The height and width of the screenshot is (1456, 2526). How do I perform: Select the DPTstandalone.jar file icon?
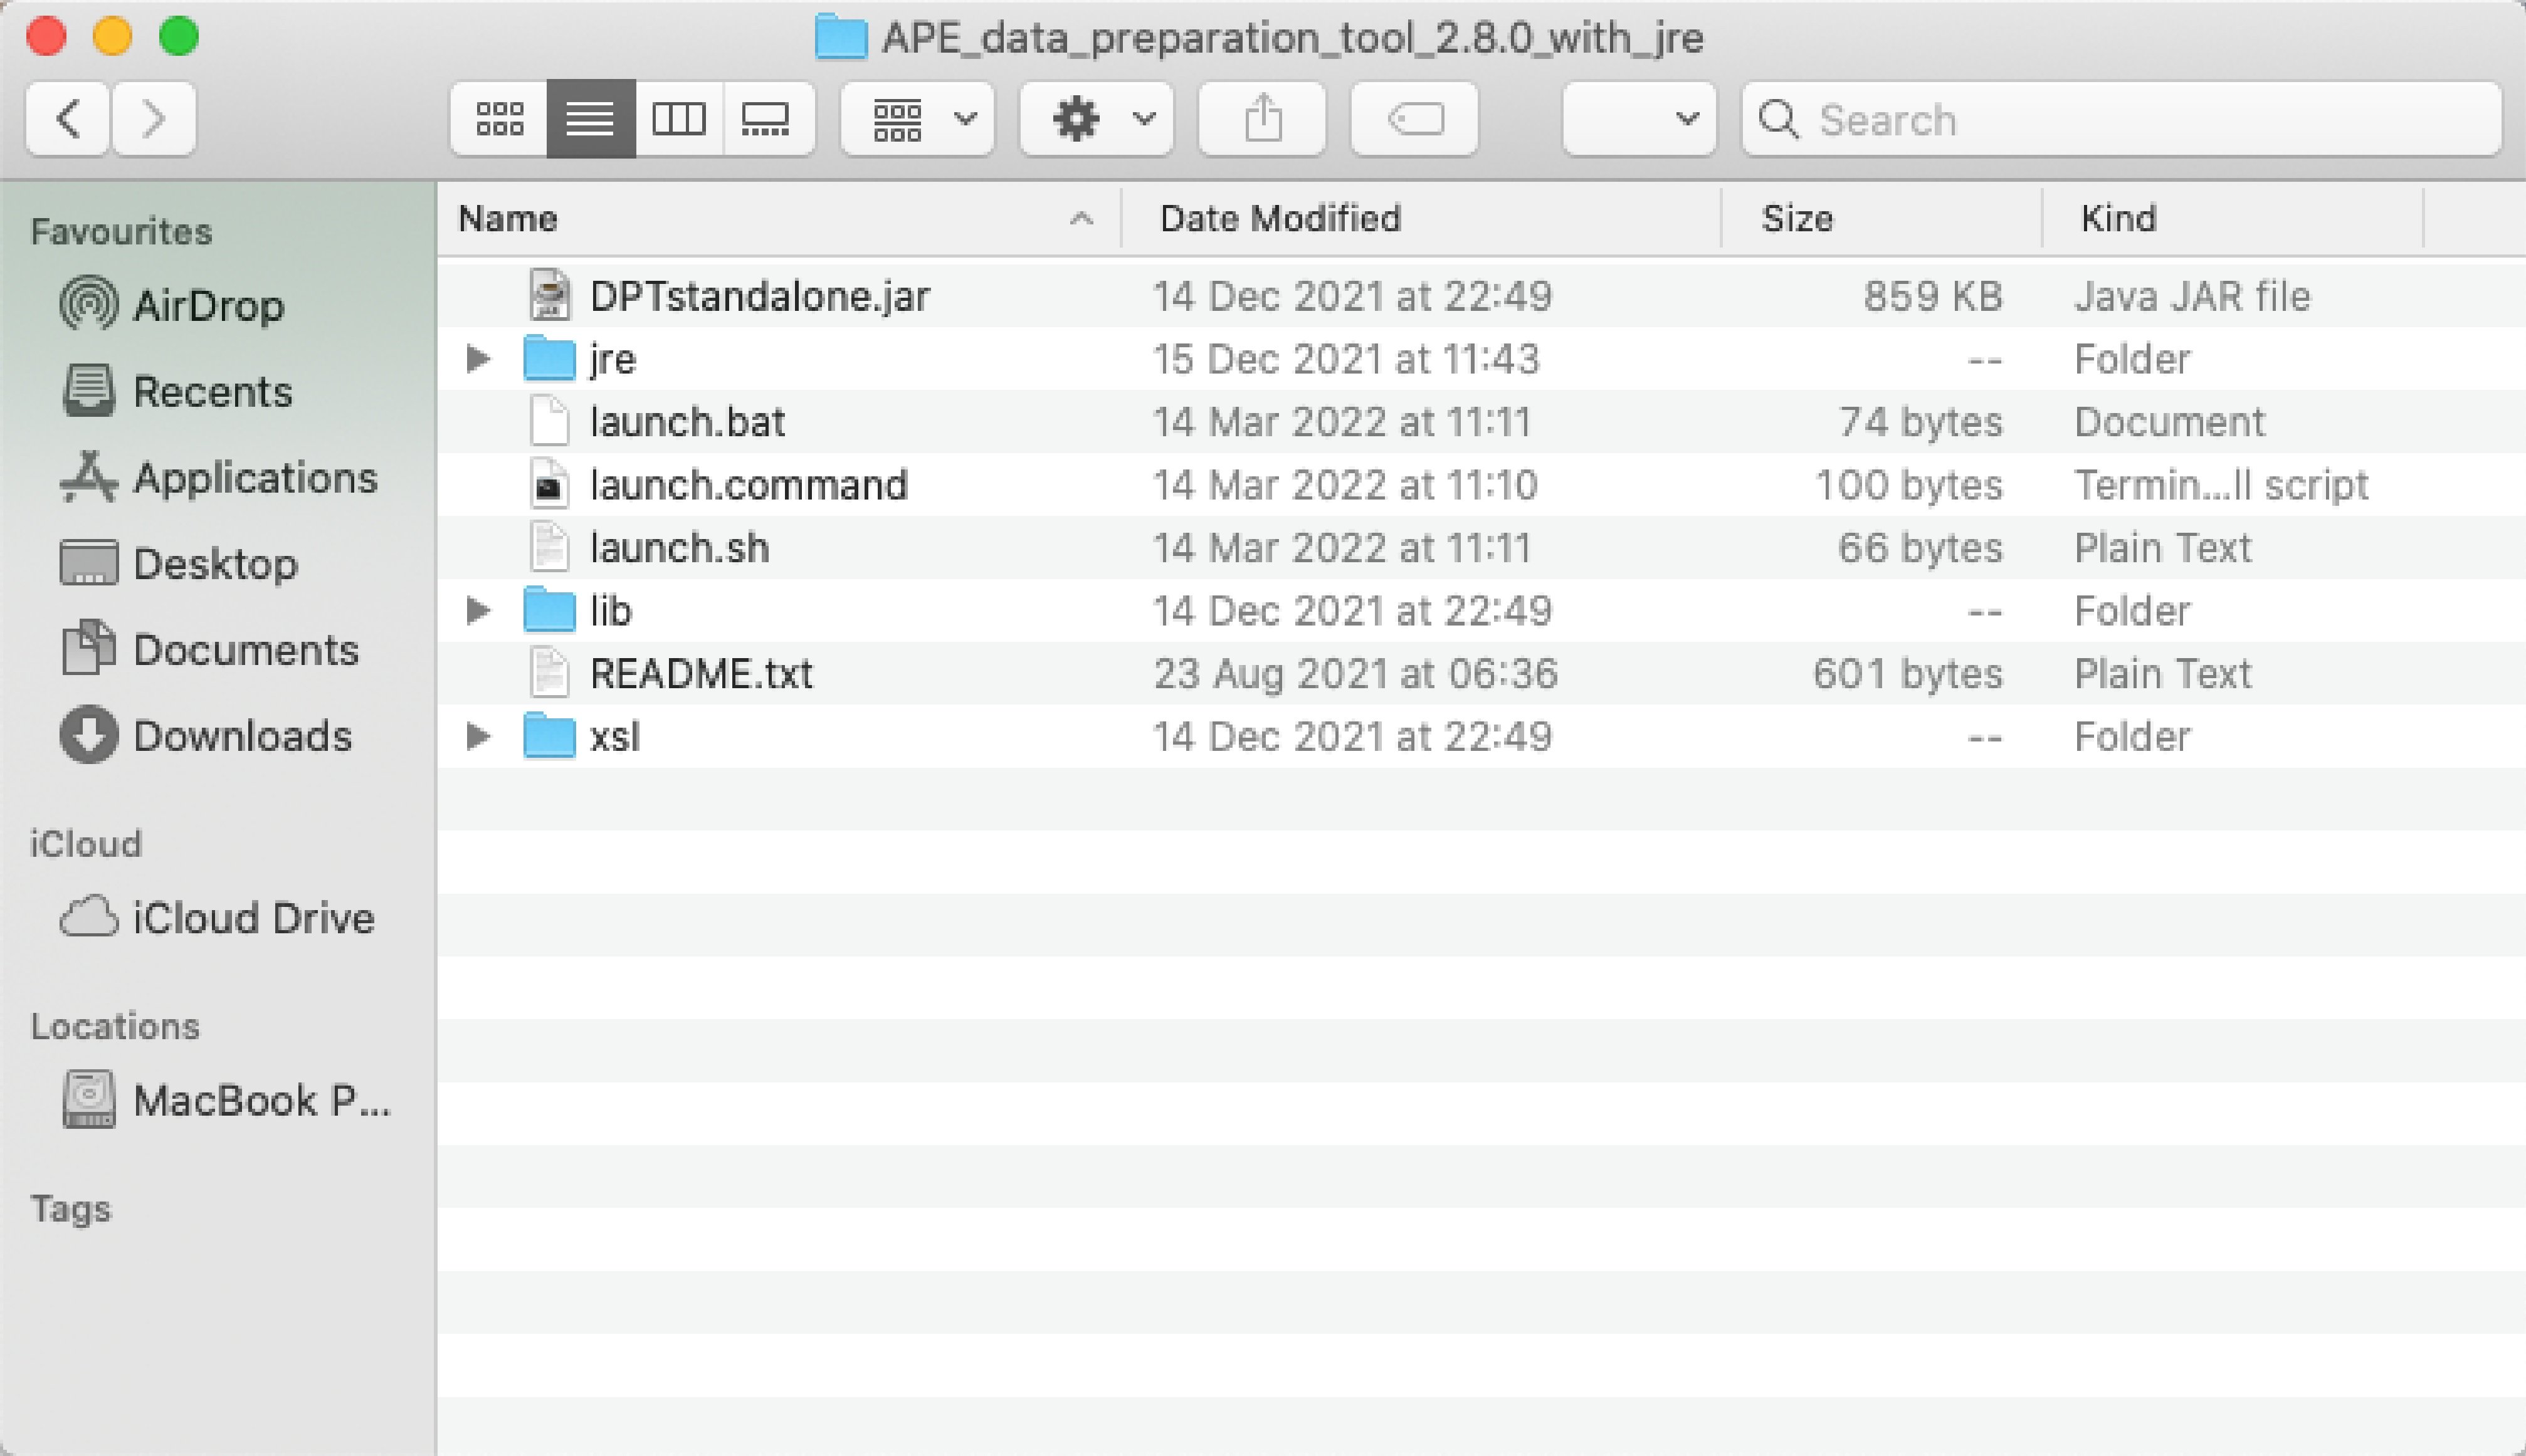[x=549, y=295]
